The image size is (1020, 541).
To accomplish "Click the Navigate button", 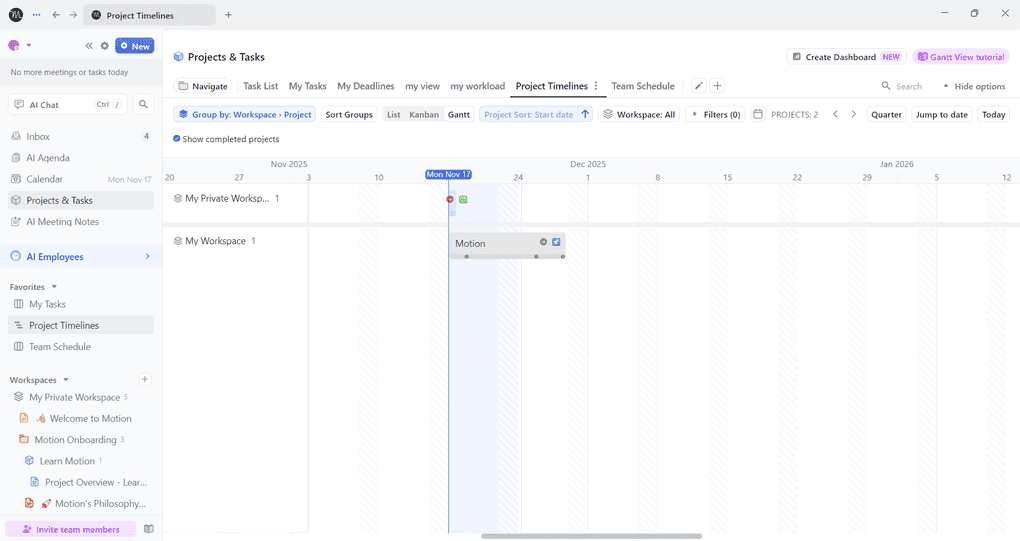I will tap(203, 86).
